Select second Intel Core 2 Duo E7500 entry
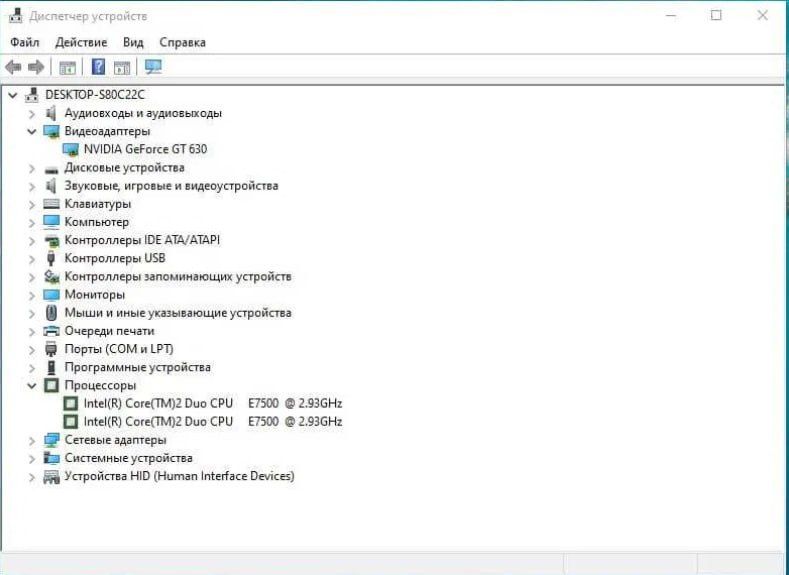 click(213, 422)
